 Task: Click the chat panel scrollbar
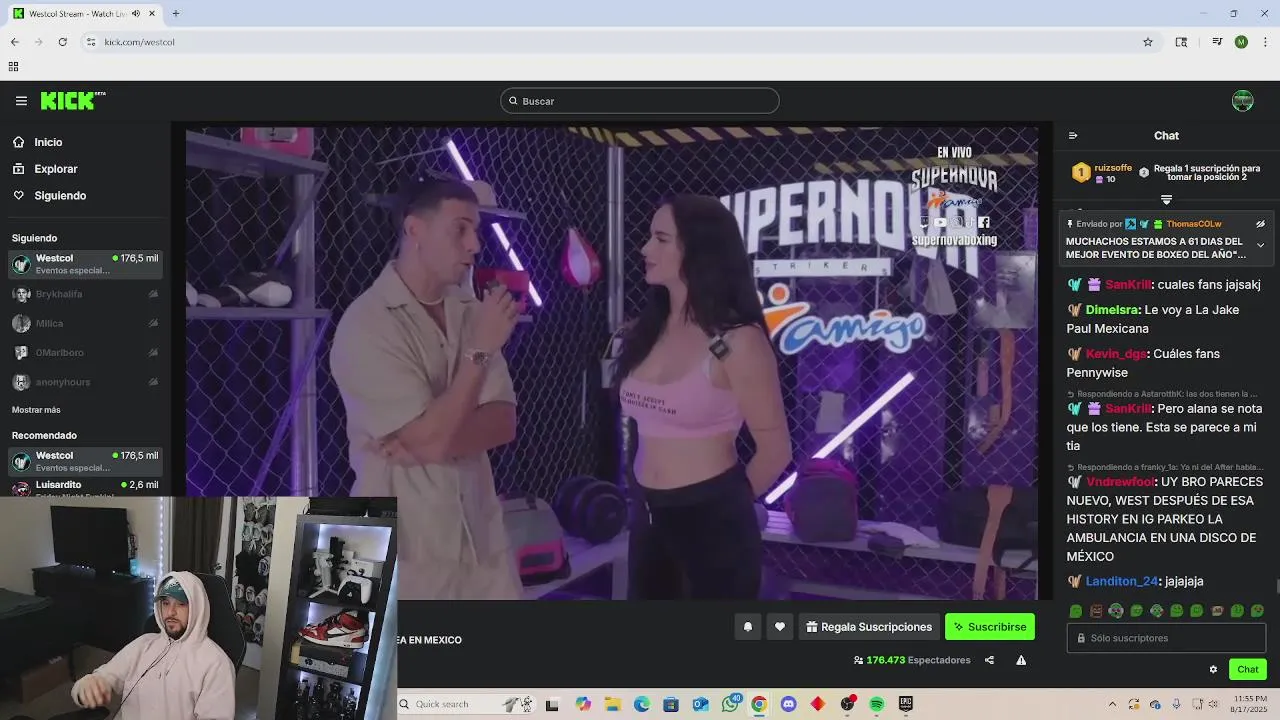coord(1276,587)
